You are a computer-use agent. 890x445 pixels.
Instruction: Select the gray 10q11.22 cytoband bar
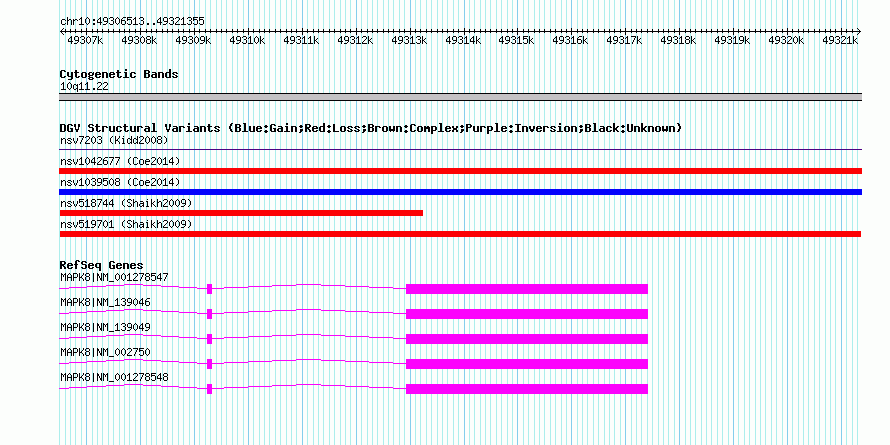pyautogui.click(x=460, y=97)
